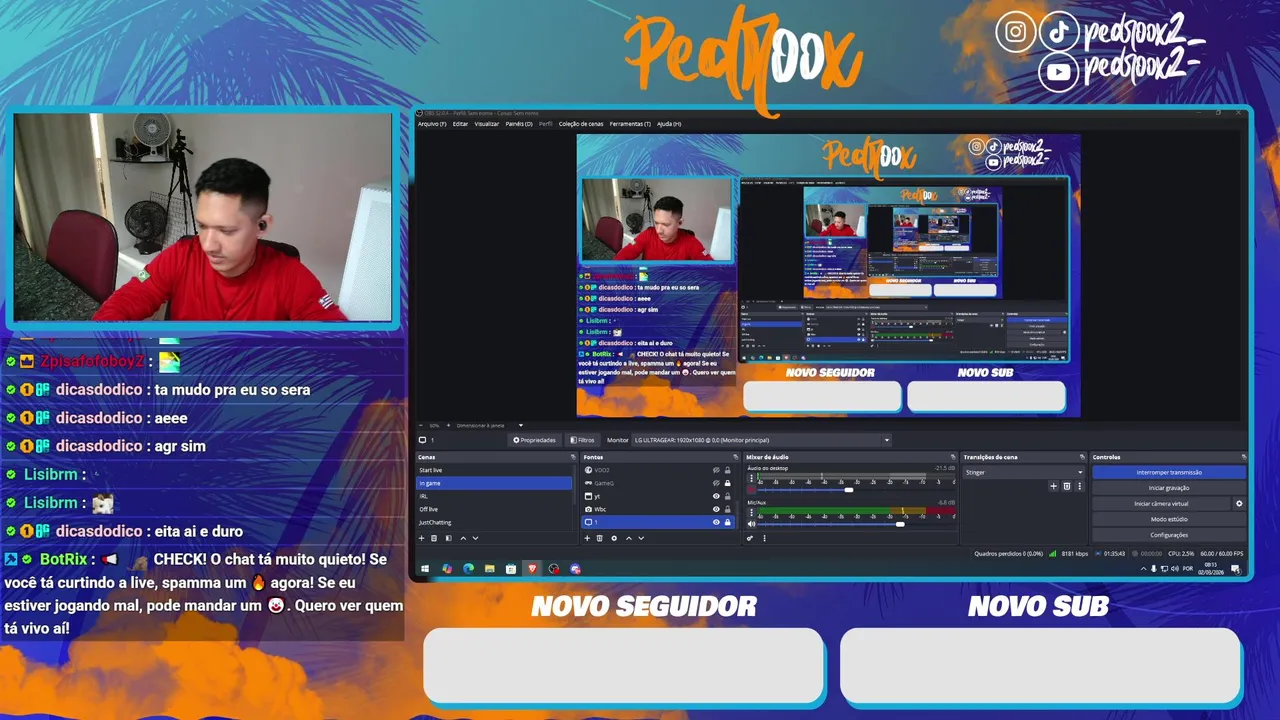Viewport: 1280px width, 720px height.
Task: Move the selected scene down
Action: pyautogui.click(x=475, y=538)
